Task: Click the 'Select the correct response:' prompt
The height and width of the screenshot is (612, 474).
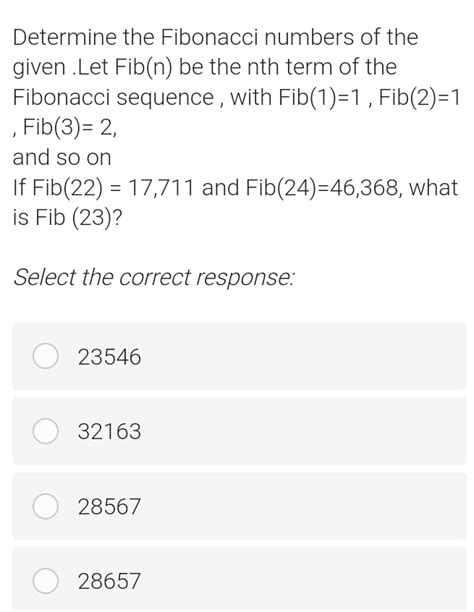Action: click(x=154, y=278)
